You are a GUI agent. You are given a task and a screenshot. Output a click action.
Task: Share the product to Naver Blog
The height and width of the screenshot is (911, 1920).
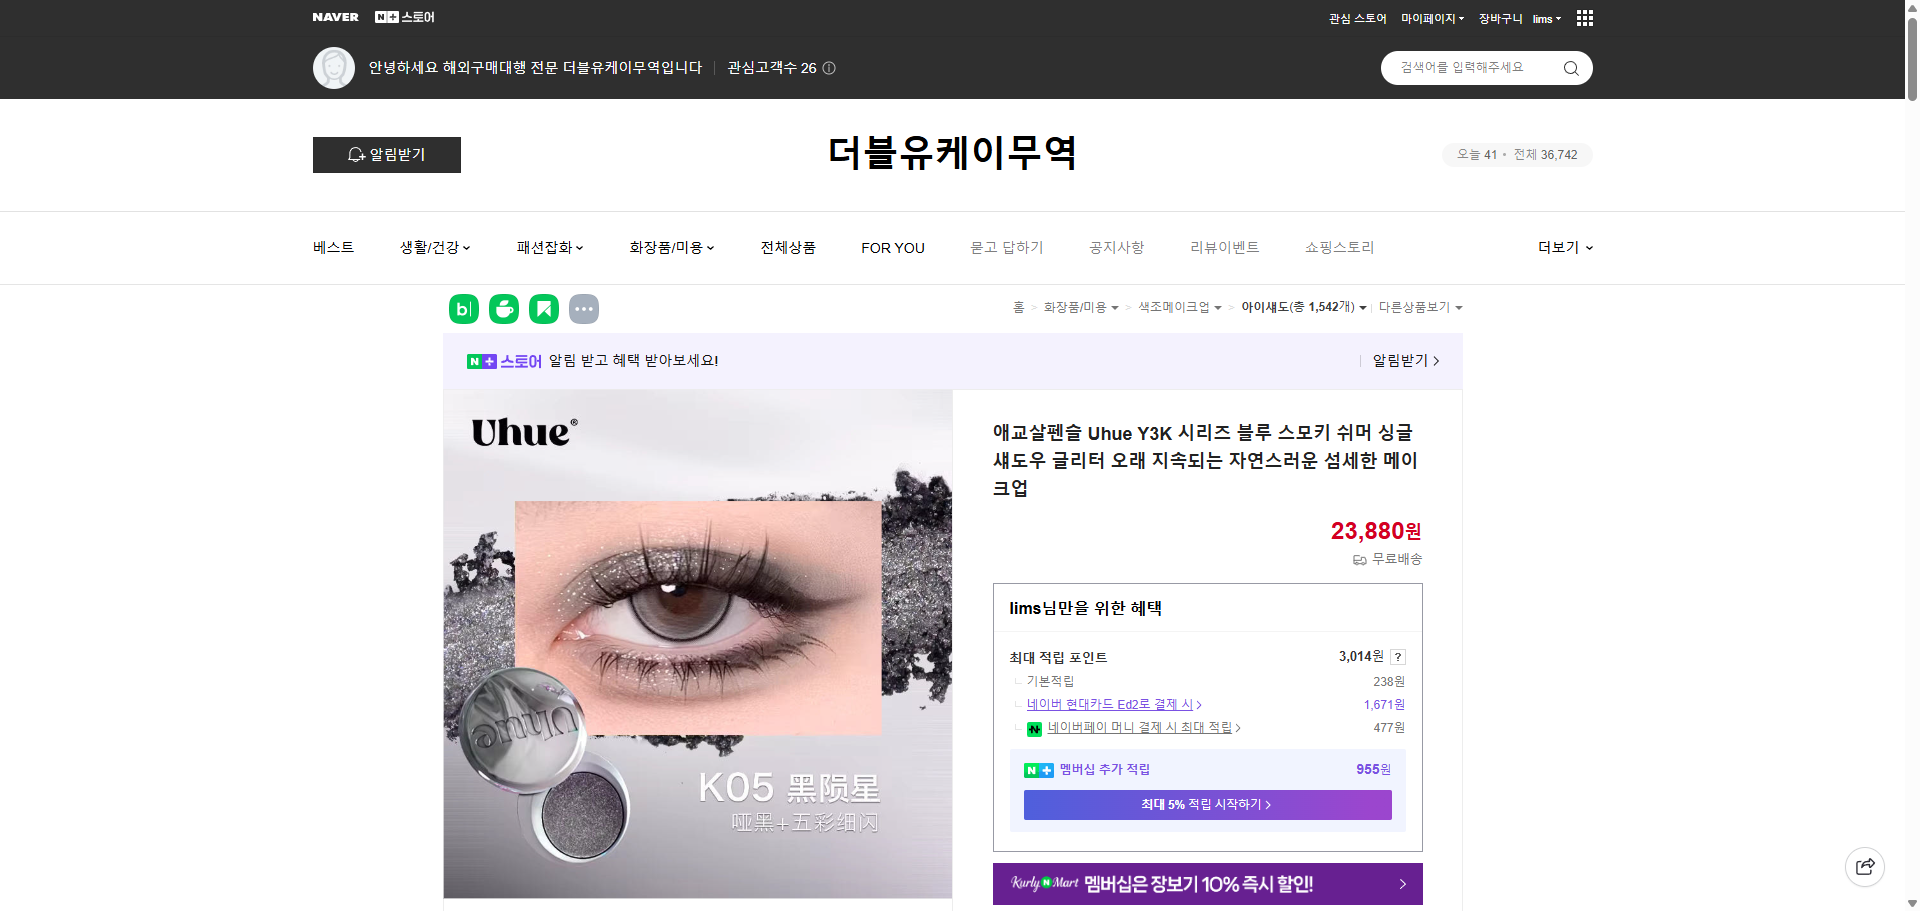[x=463, y=309]
